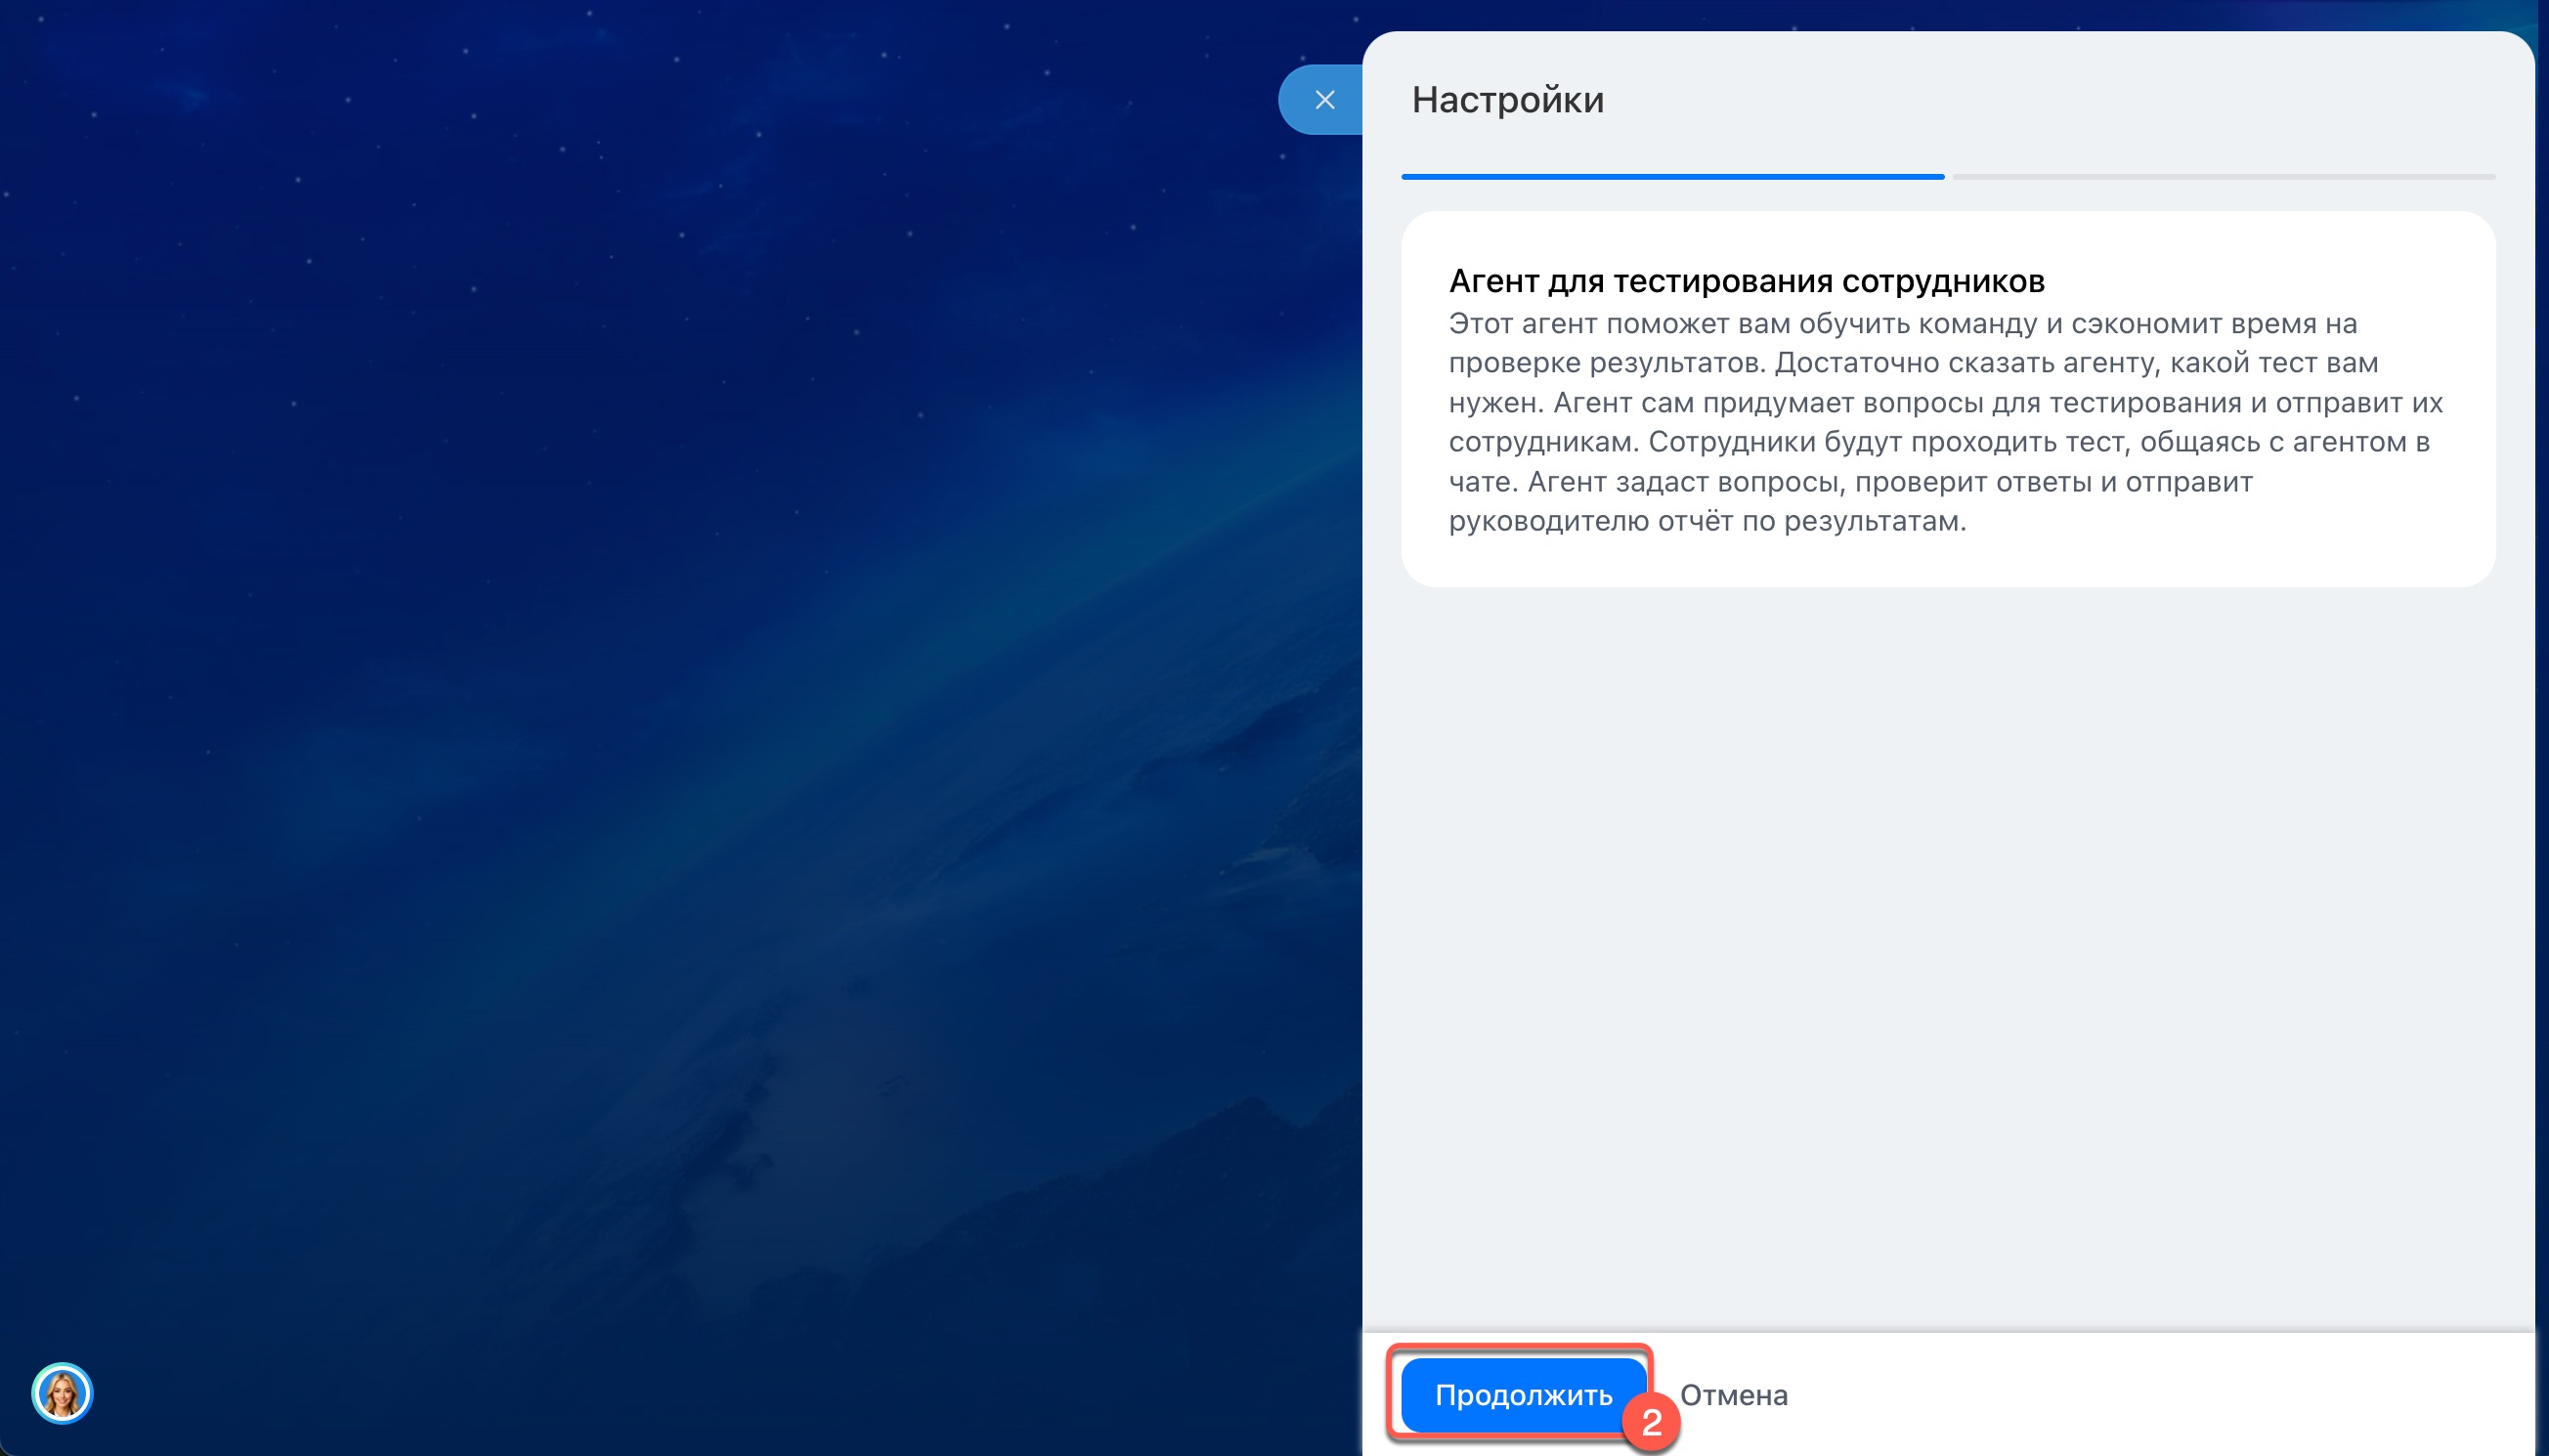Viewport: 2549px width, 1456px height.
Task: Click the line starting 'Этот агент поможет'
Action: (x=1902, y=324)
